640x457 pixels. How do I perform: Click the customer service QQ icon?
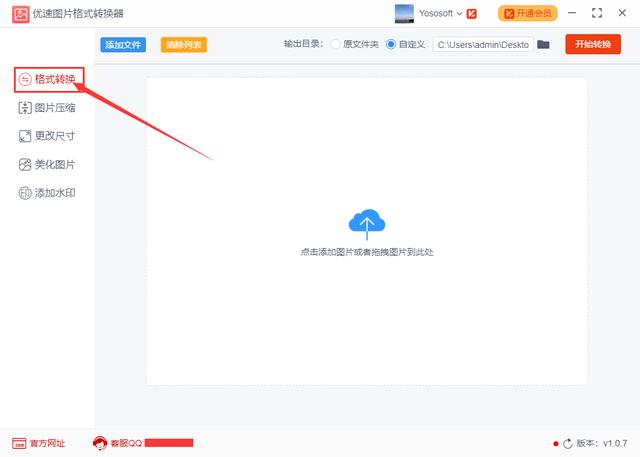tap(100, 443)
